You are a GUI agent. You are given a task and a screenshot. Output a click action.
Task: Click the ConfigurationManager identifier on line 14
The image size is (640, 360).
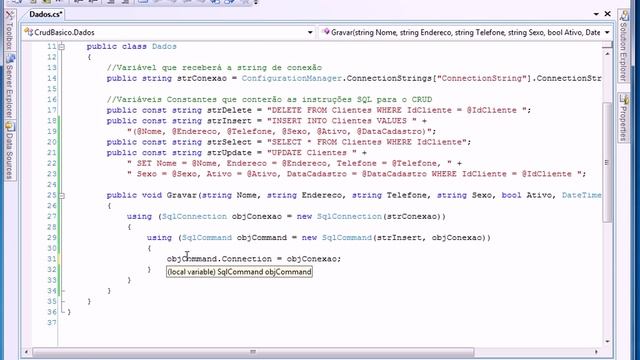click(291, 78)
